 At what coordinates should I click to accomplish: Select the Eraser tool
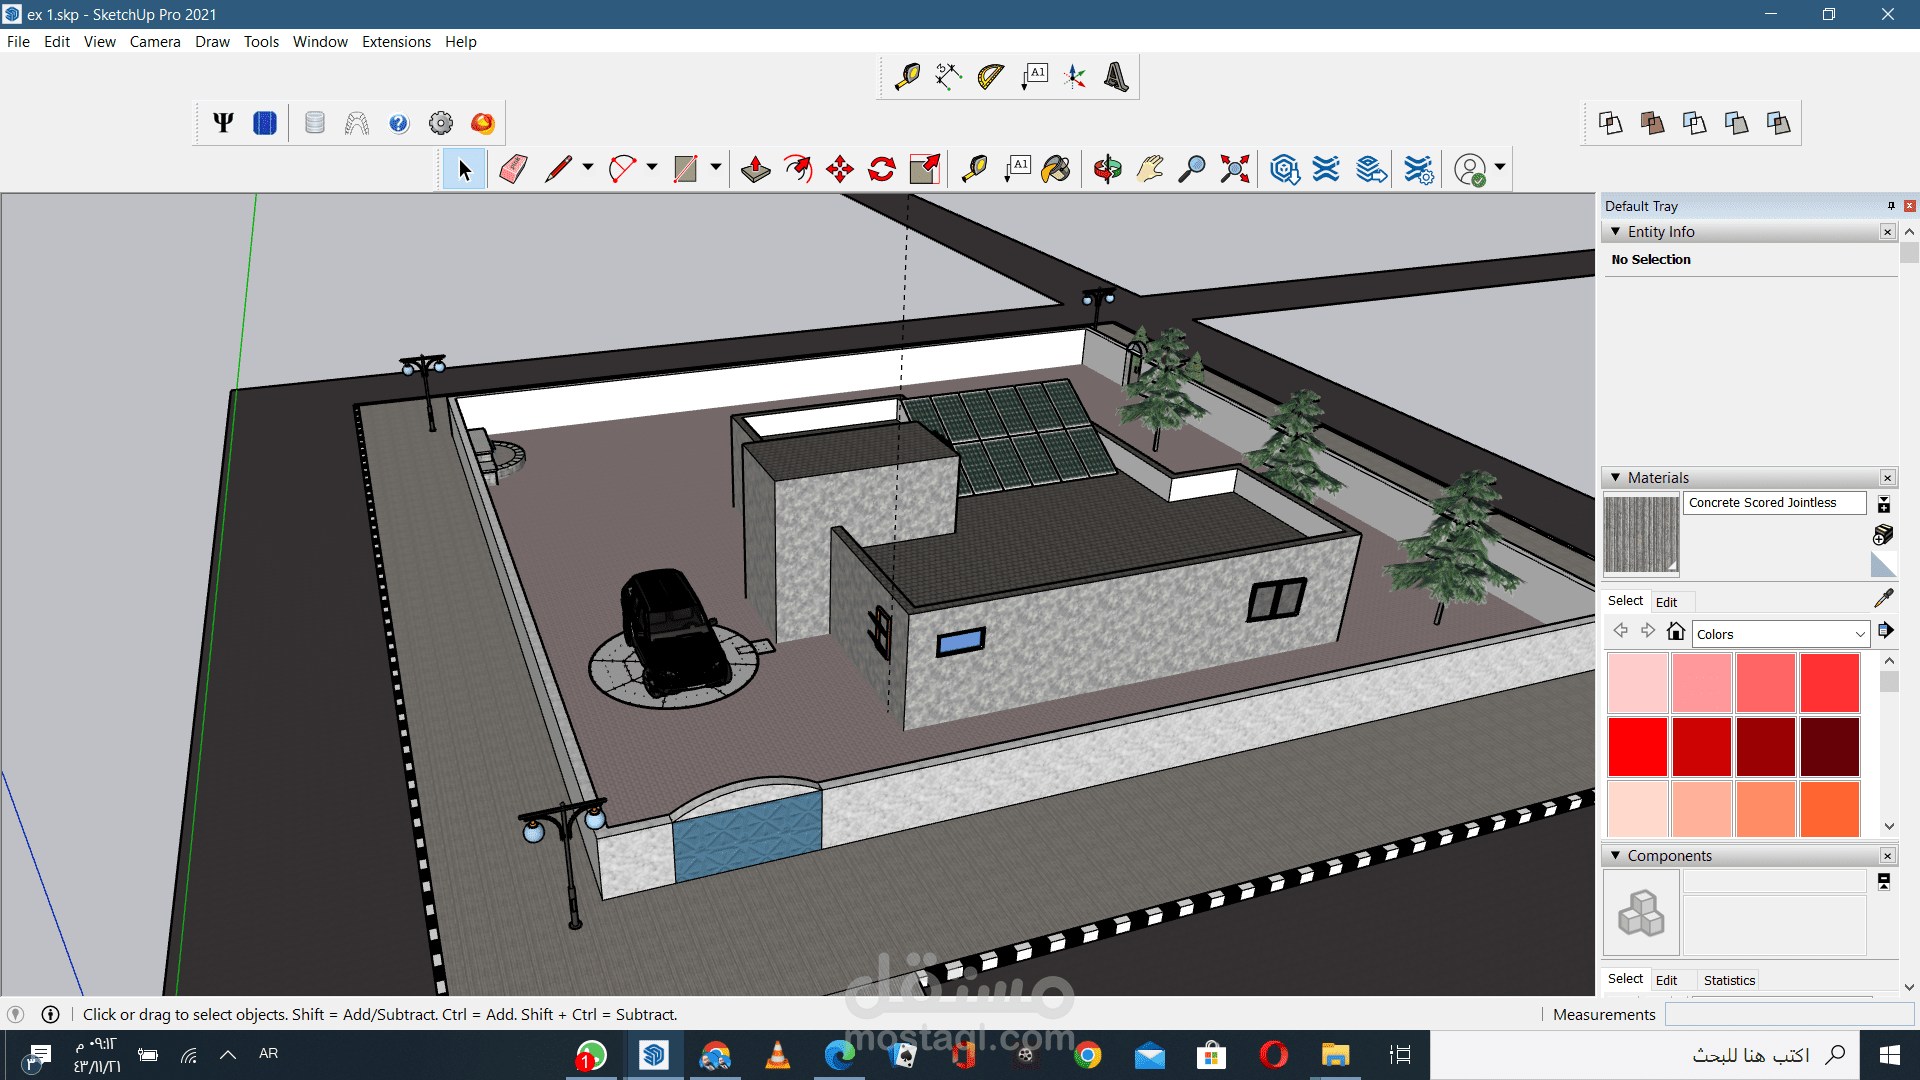tap(513, 169)
